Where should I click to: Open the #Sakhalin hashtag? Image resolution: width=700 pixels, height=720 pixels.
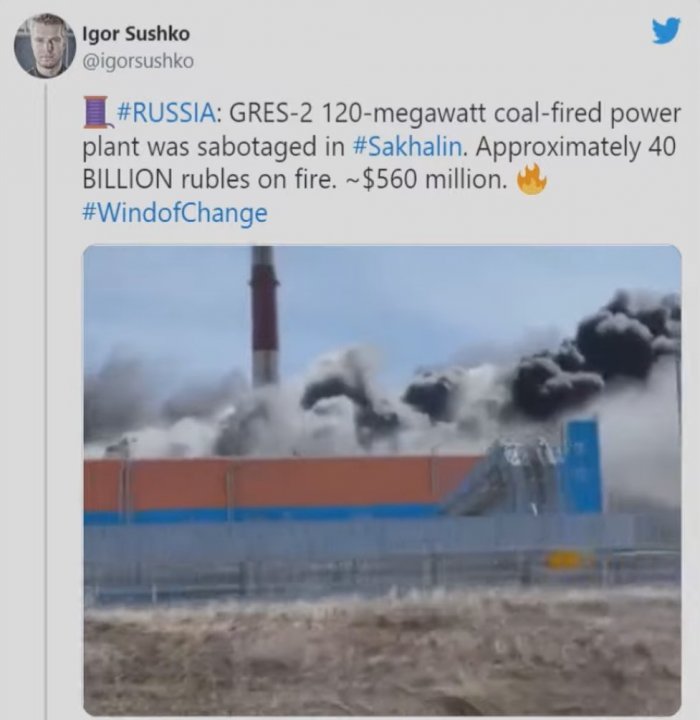(407, 146)
